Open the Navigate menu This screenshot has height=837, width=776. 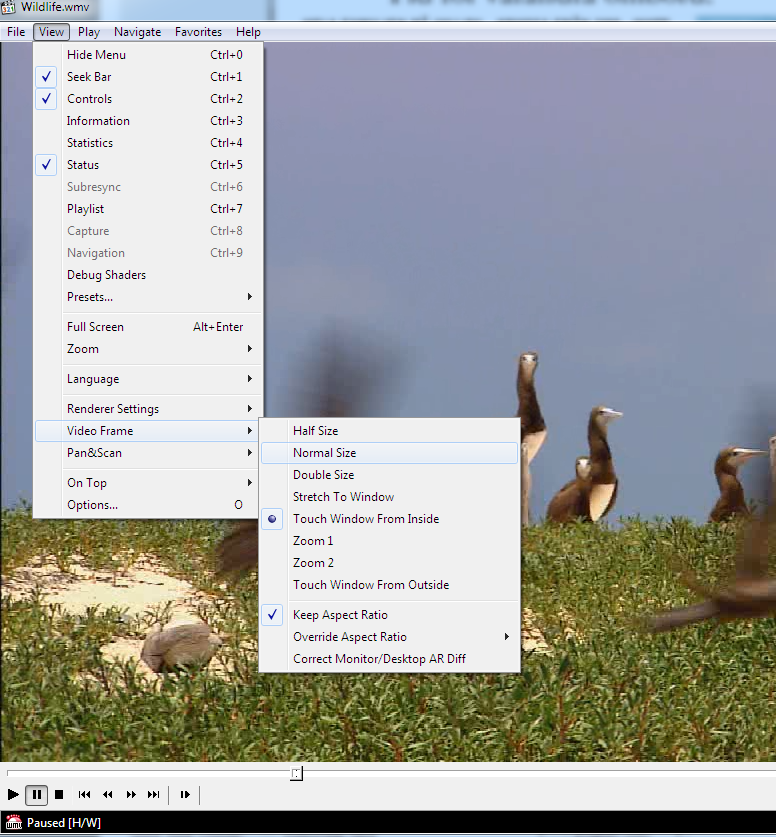[x=137, y=32]
